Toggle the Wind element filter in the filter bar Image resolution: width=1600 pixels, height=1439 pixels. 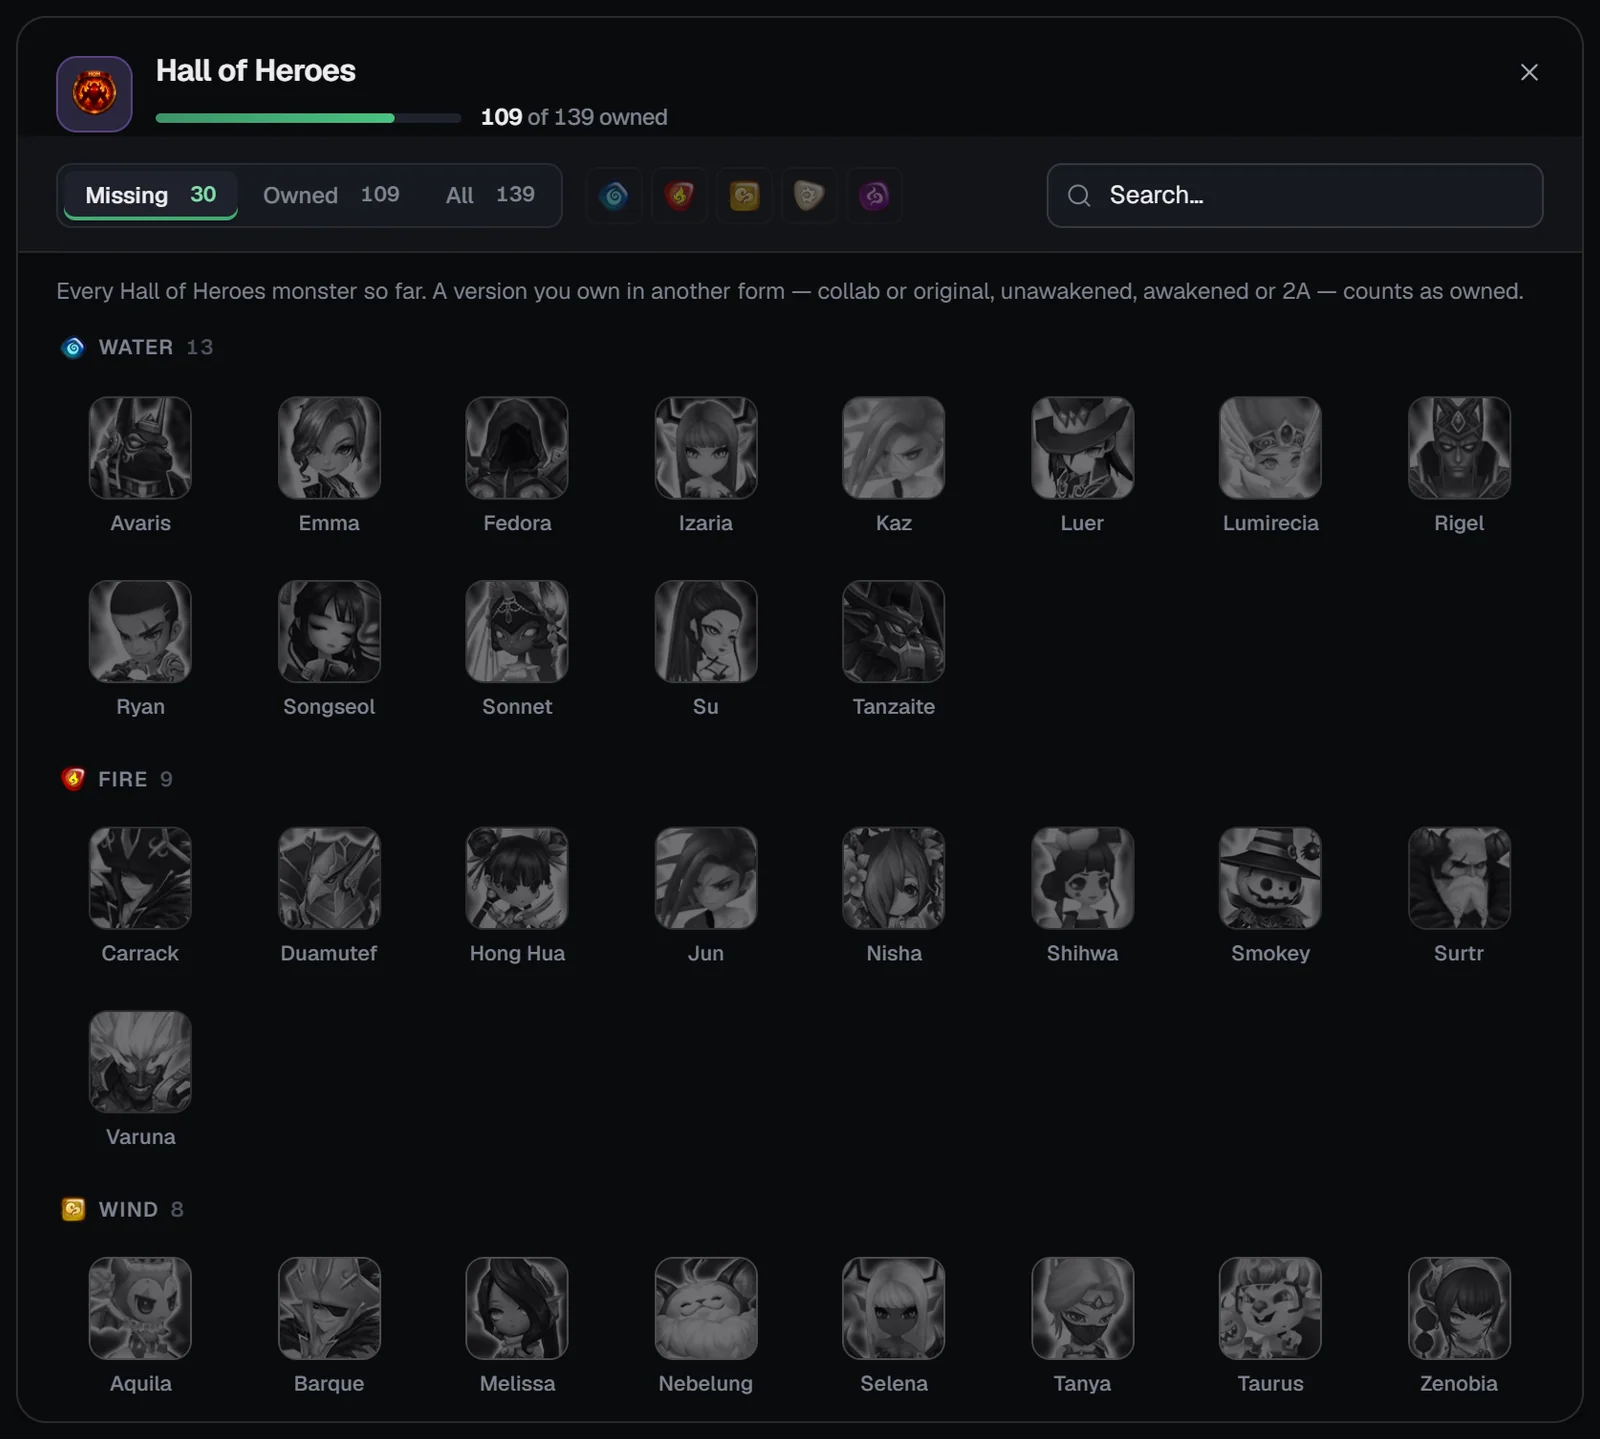[744, 195]
